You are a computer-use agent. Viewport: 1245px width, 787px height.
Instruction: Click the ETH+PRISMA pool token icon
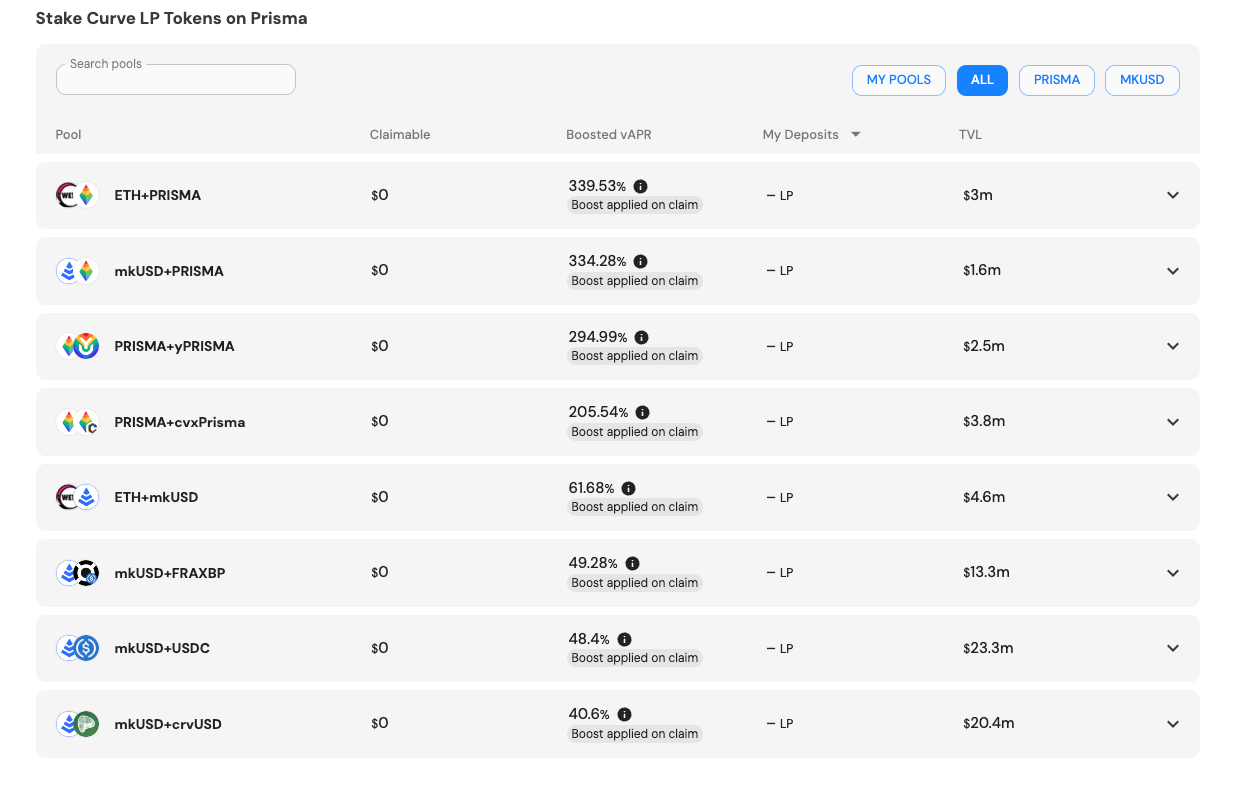(x=77, y=195)
